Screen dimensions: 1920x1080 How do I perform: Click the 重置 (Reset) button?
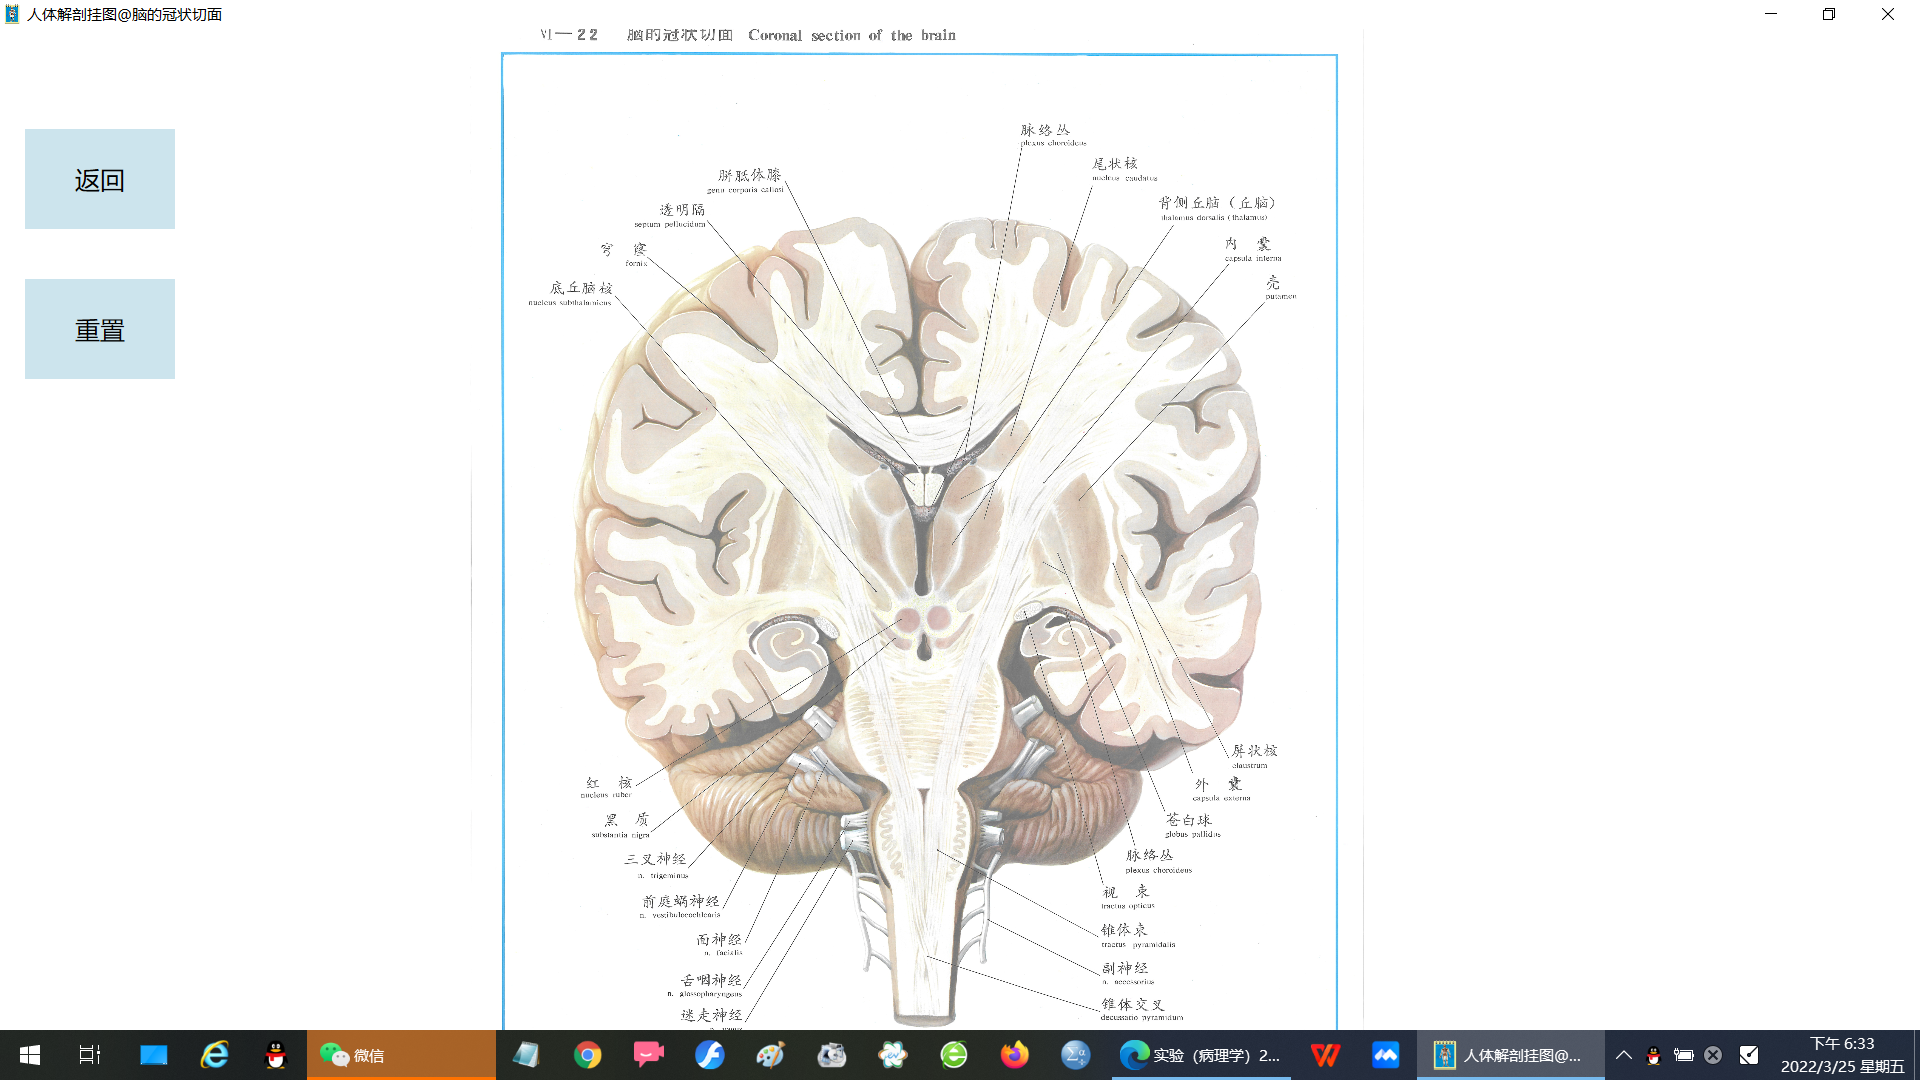point(100,329)
